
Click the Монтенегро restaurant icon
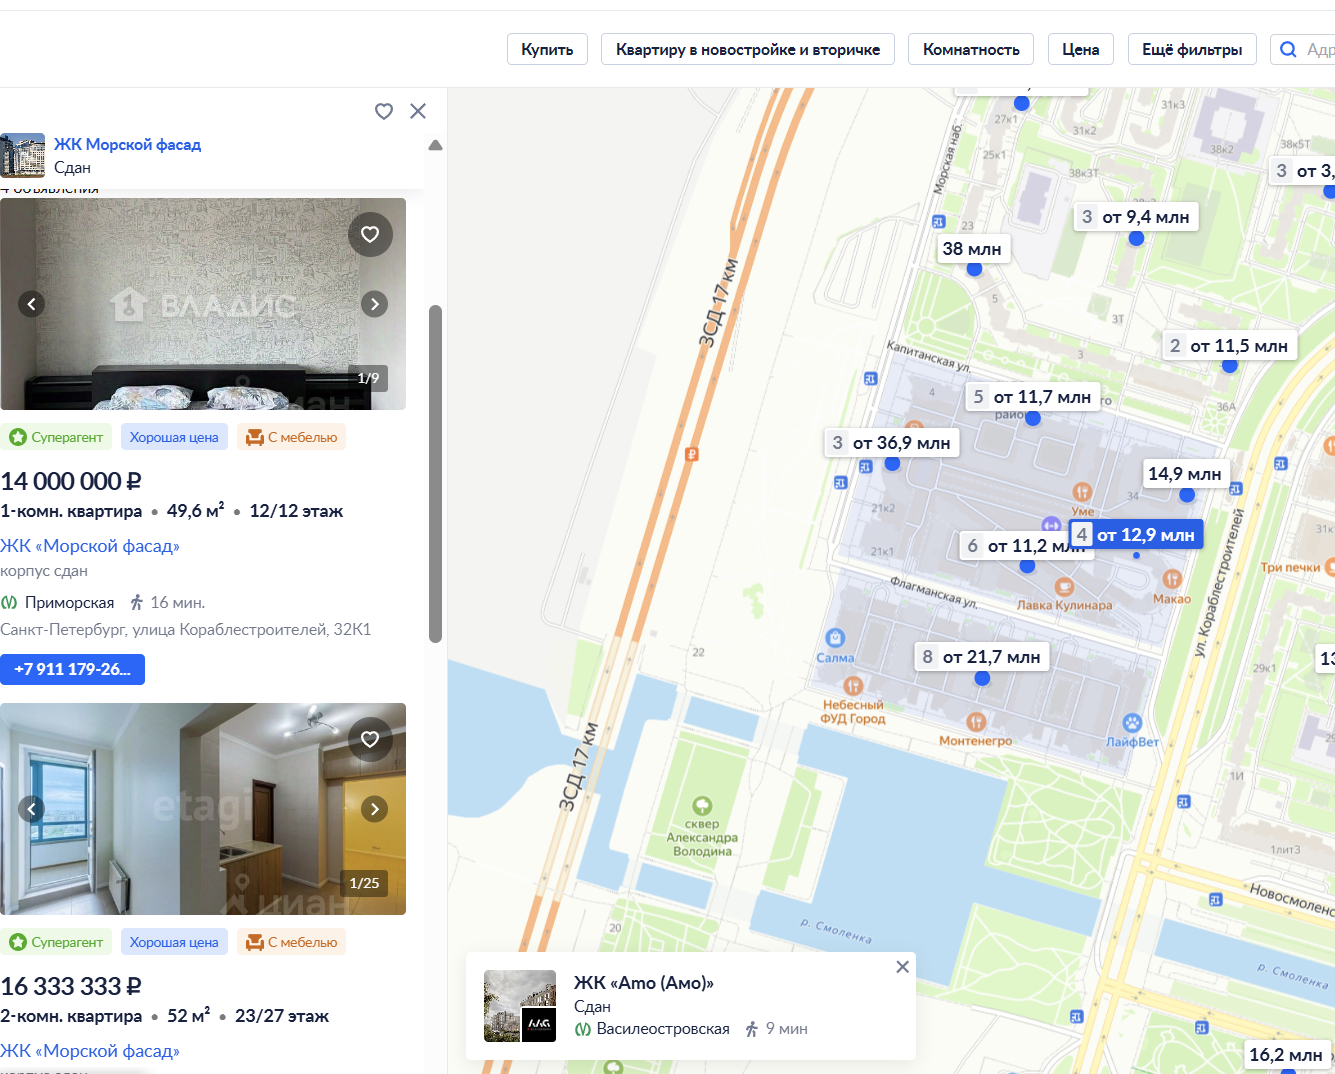[976, 722]
